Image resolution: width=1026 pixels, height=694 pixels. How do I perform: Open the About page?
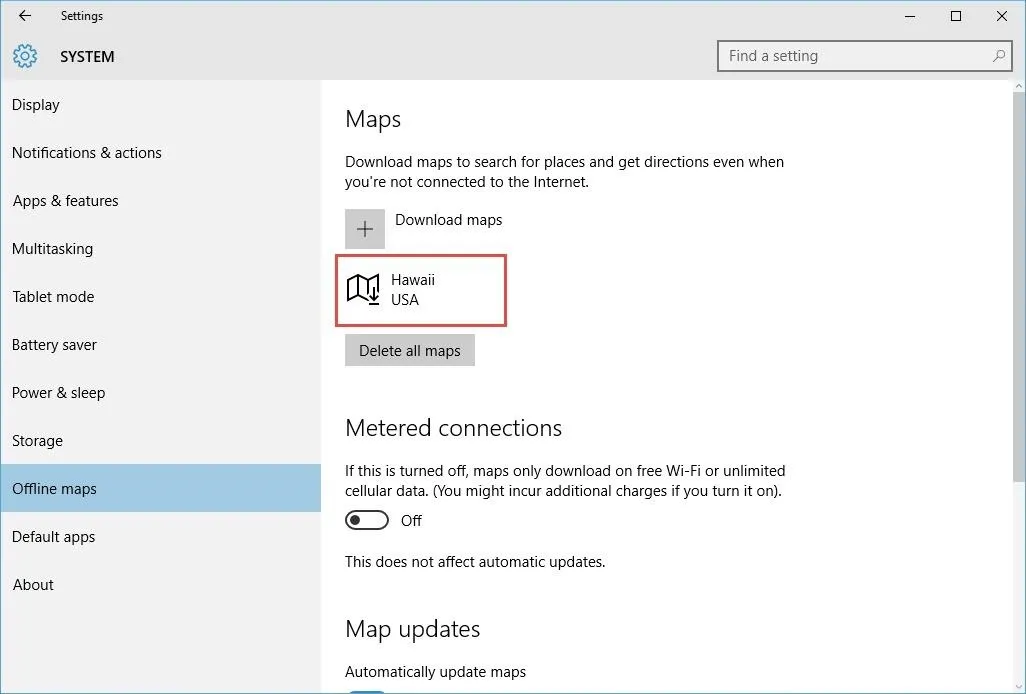tap(160, 585)
